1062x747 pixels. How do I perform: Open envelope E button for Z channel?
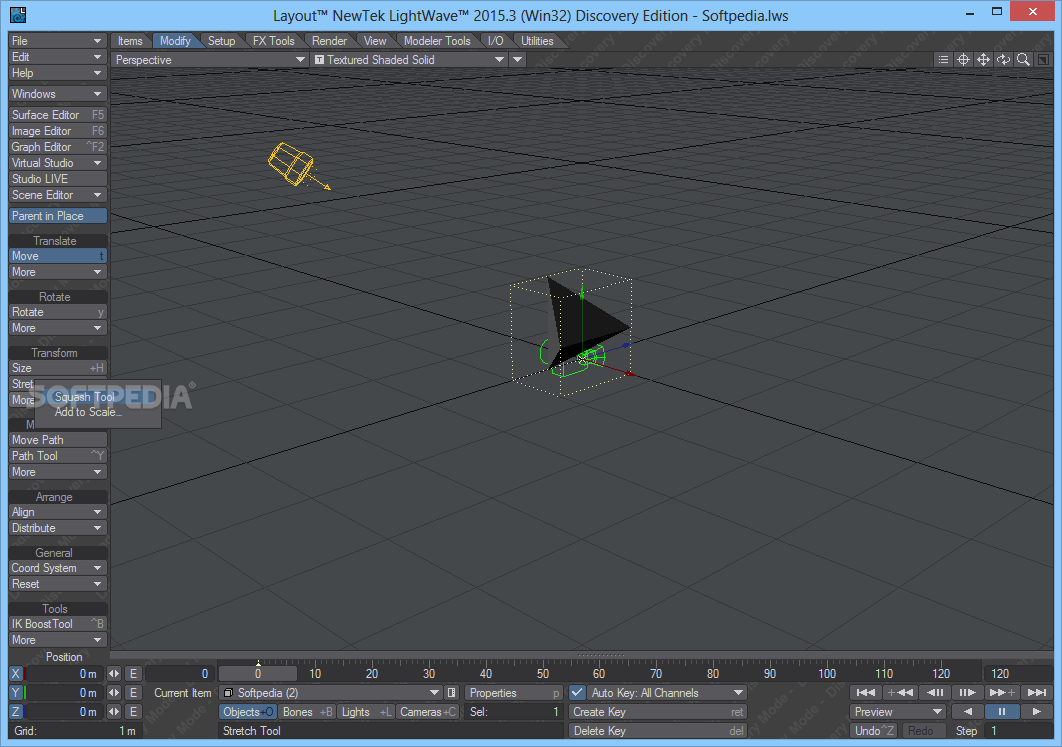pos(133,712)
